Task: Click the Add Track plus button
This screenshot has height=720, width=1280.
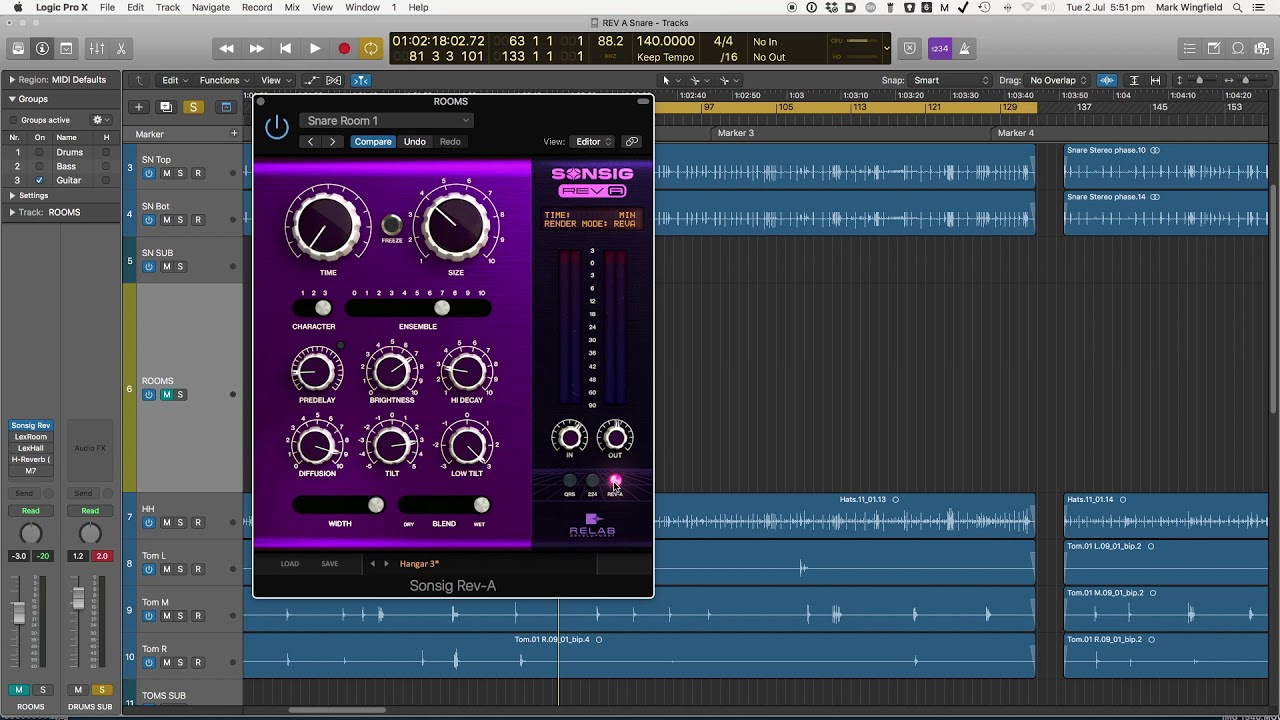Action: pyautogui.click(x=139, y=107)
